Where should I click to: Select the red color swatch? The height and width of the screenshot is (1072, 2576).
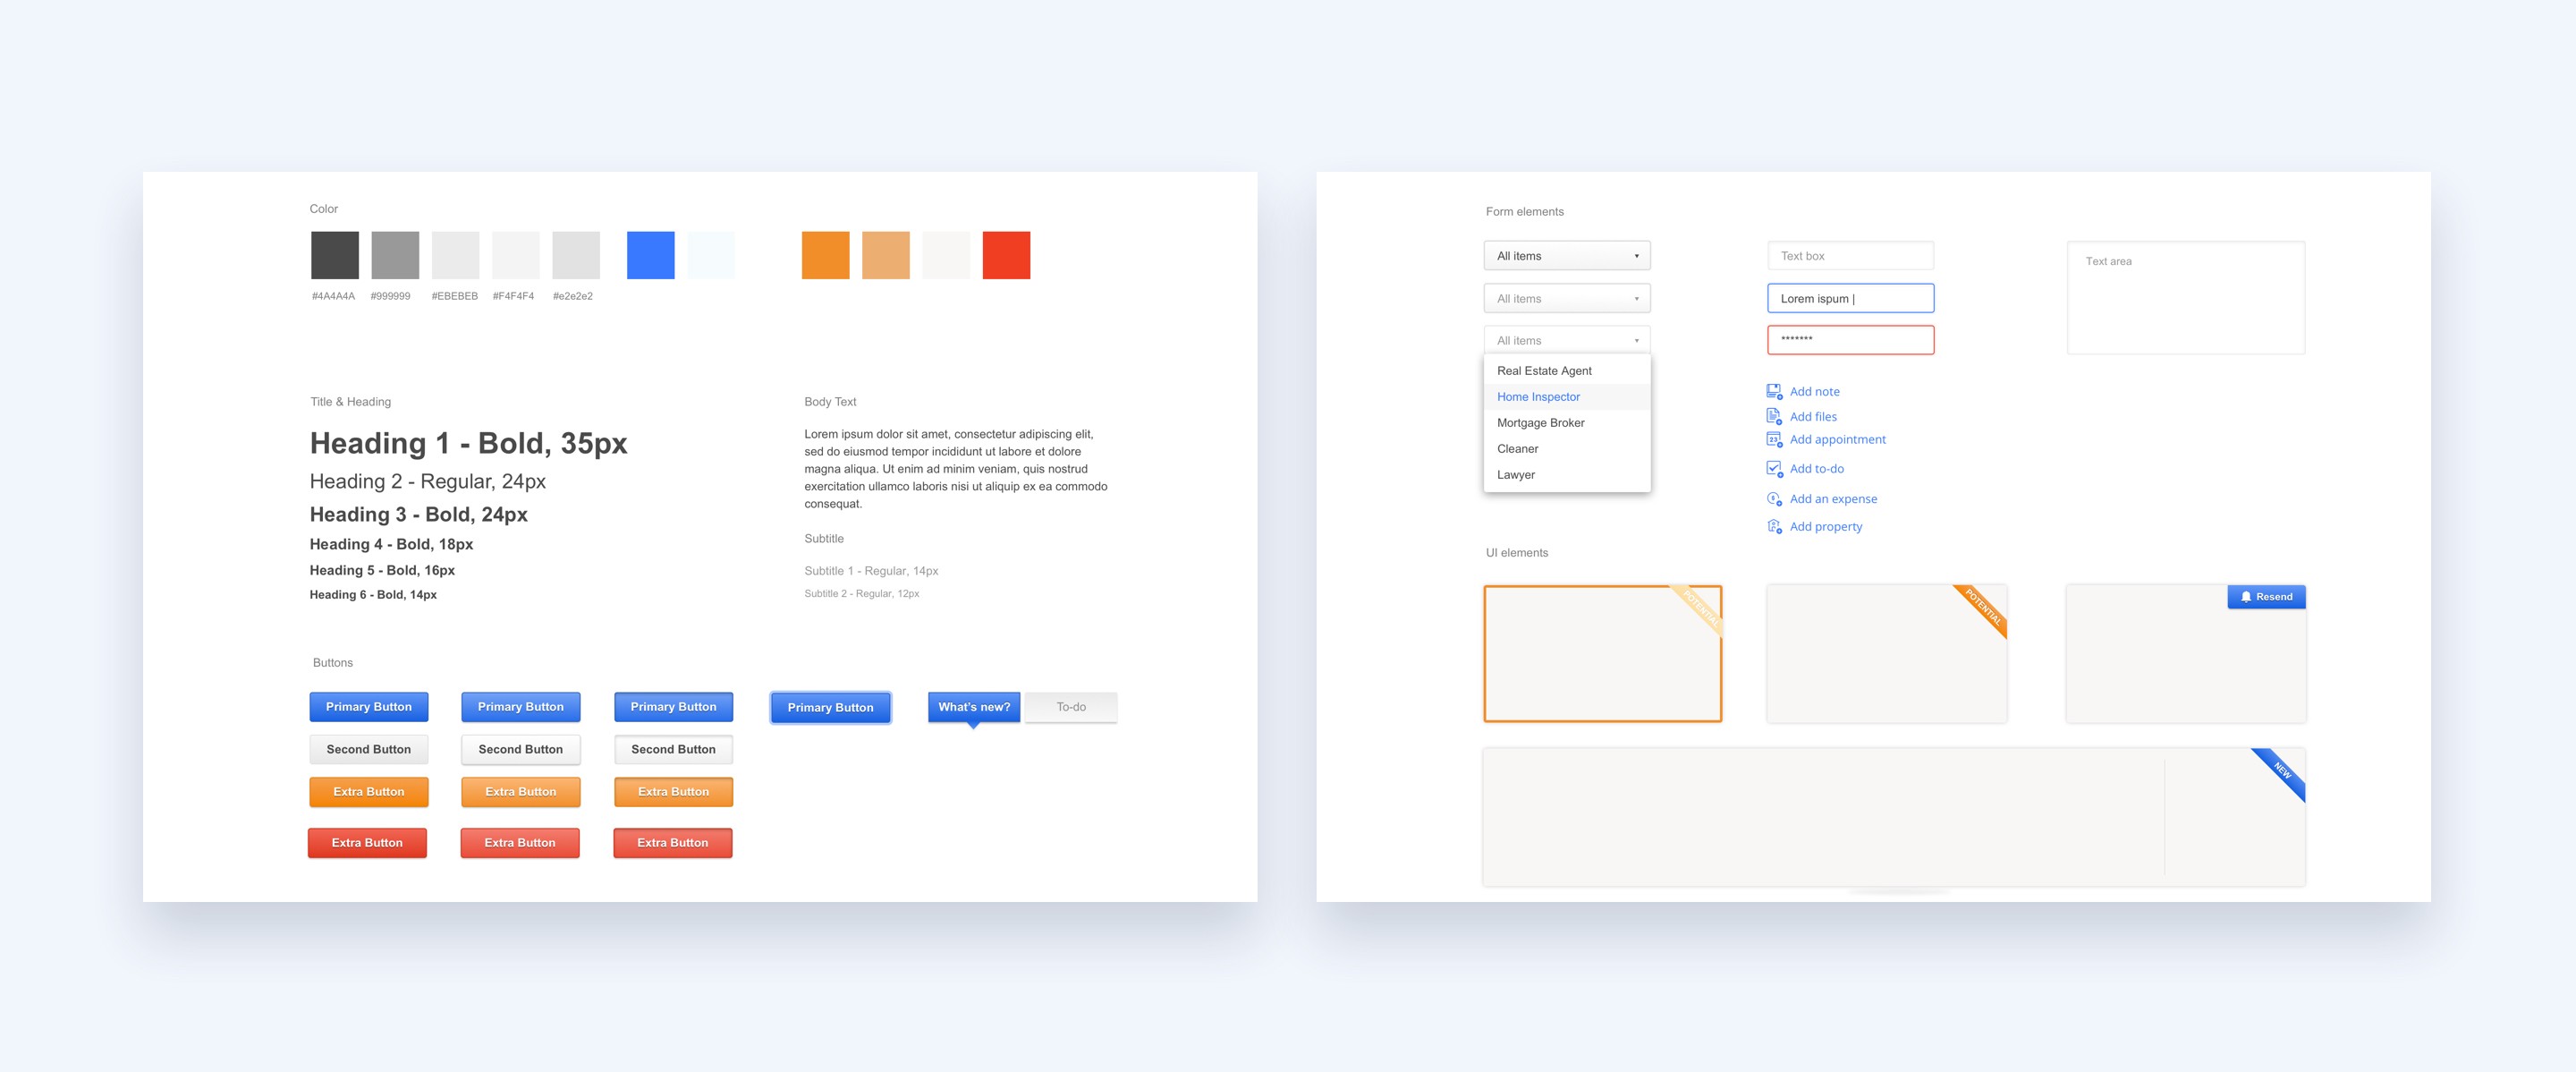(x=1009, y=253)
